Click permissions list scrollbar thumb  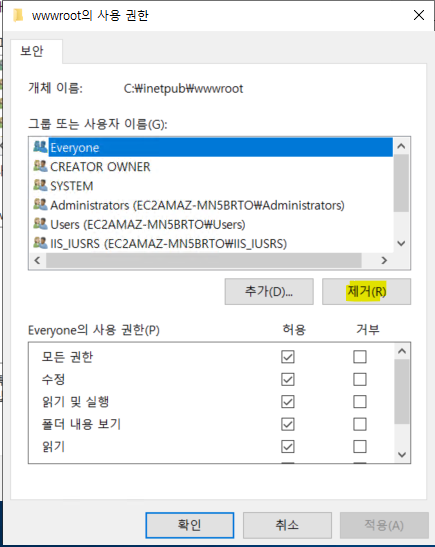(402, 392)
